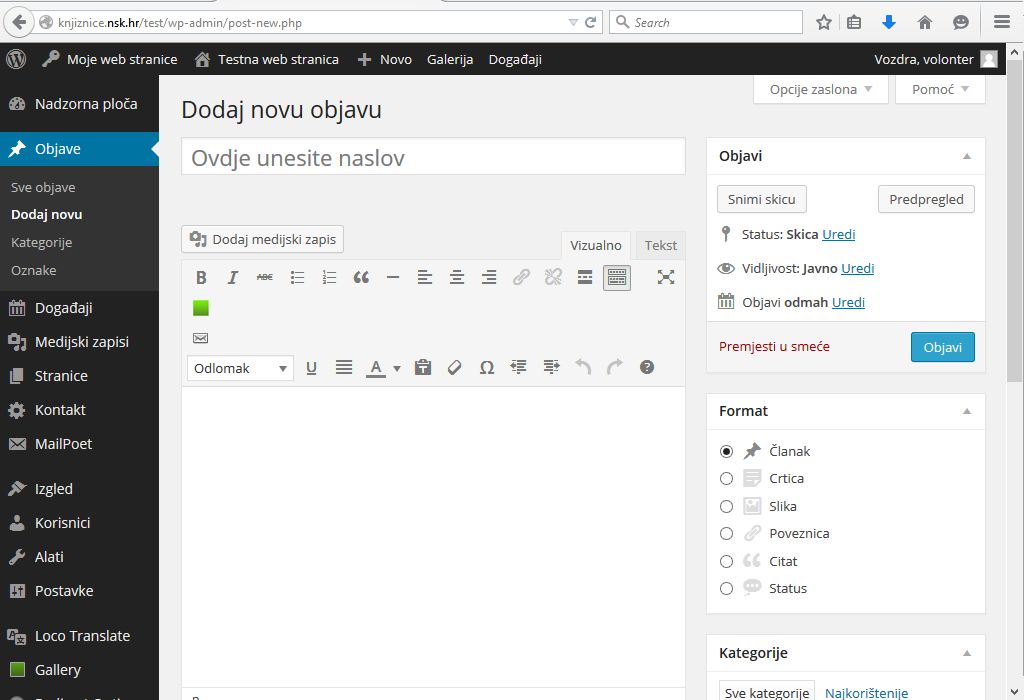The image size is (1024, 700).
Task: Open the Odlomak paragraph format dropdown
Action: 240,368
